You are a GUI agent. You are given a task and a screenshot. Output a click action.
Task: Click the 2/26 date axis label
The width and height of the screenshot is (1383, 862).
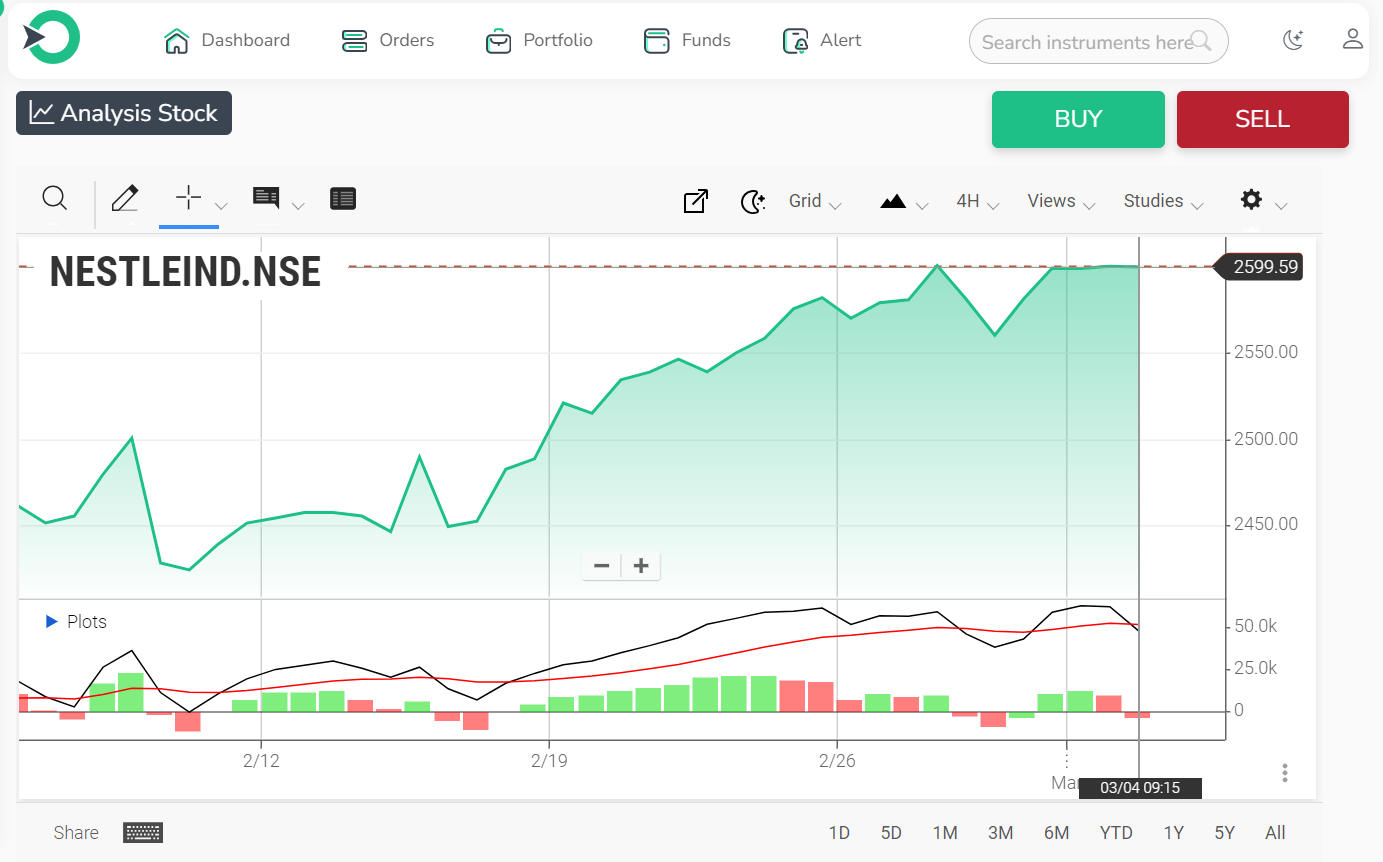coord(837,761)
